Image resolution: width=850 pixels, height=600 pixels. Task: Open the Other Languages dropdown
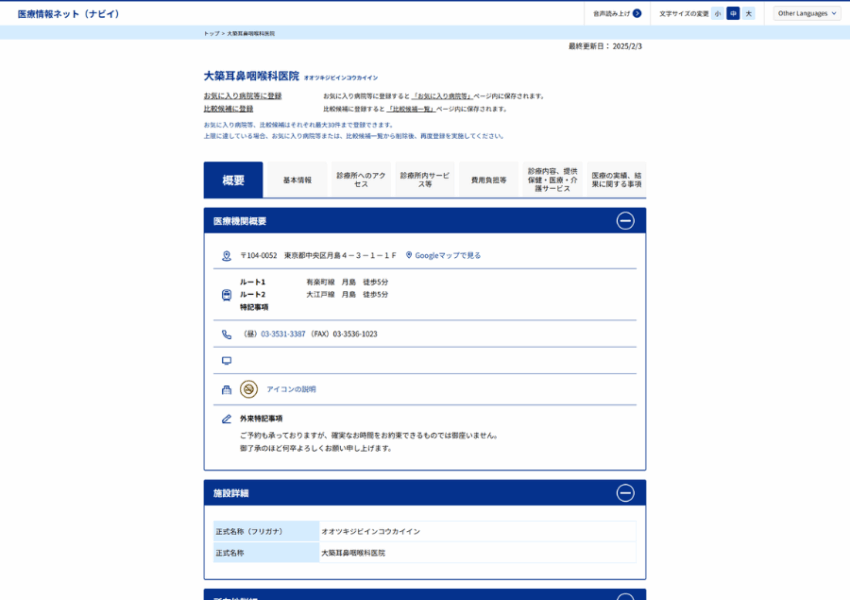click(x=806, y=13)
